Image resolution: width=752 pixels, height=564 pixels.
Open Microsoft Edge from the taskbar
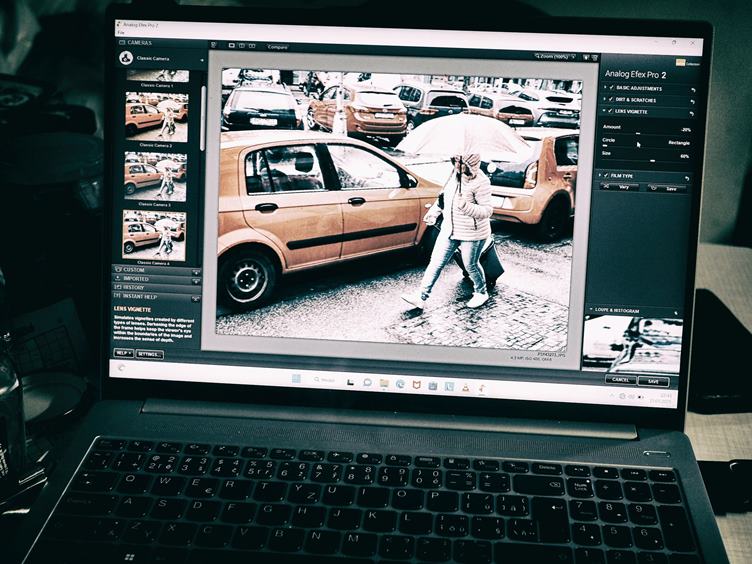(x=400, y=384)
